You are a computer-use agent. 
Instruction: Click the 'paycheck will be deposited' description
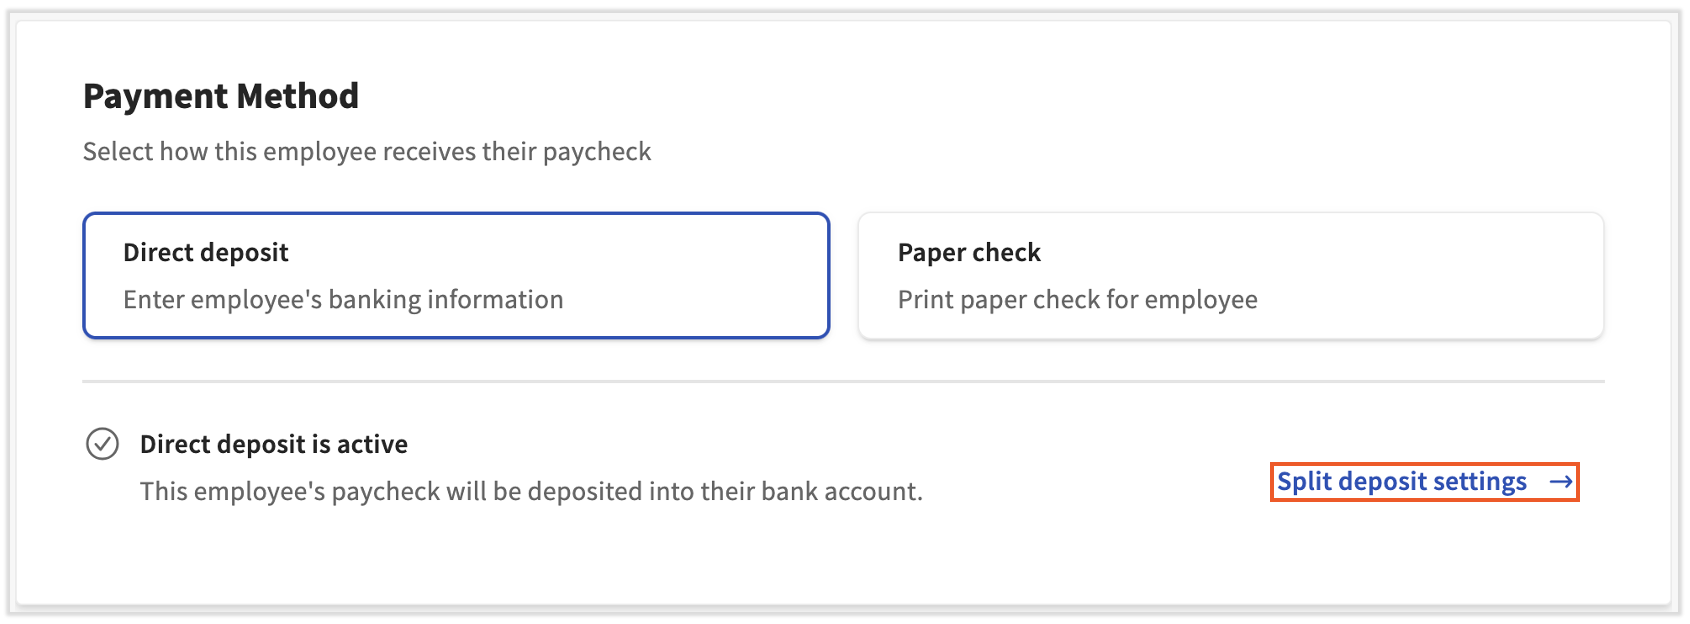tap(530, 492)
